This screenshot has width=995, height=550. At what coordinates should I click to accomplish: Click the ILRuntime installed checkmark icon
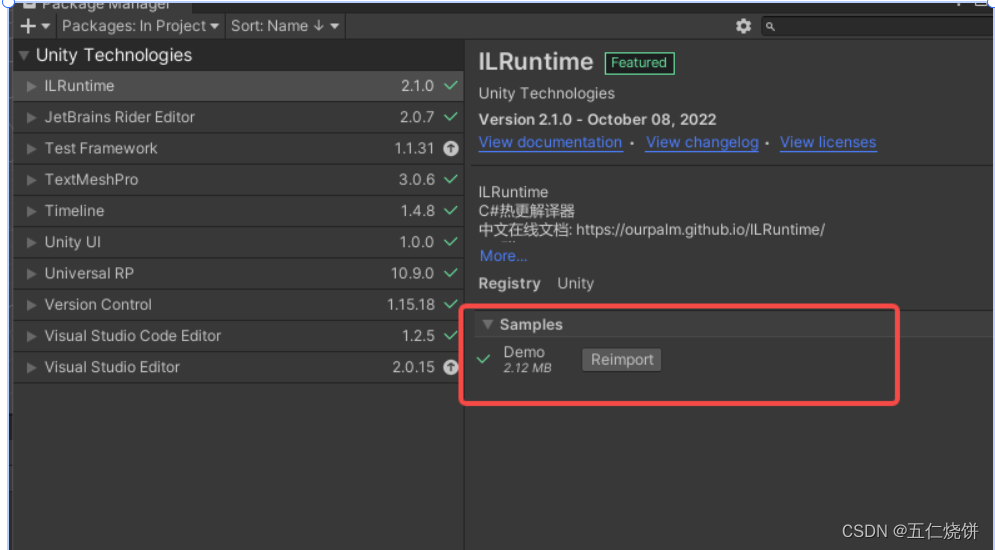[451, 86]
